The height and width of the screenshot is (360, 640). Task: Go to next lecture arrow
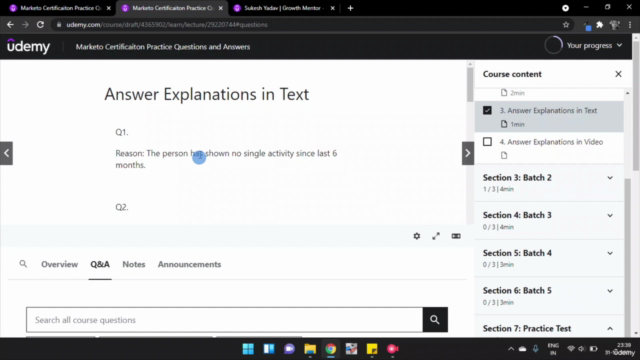[468, 153]
